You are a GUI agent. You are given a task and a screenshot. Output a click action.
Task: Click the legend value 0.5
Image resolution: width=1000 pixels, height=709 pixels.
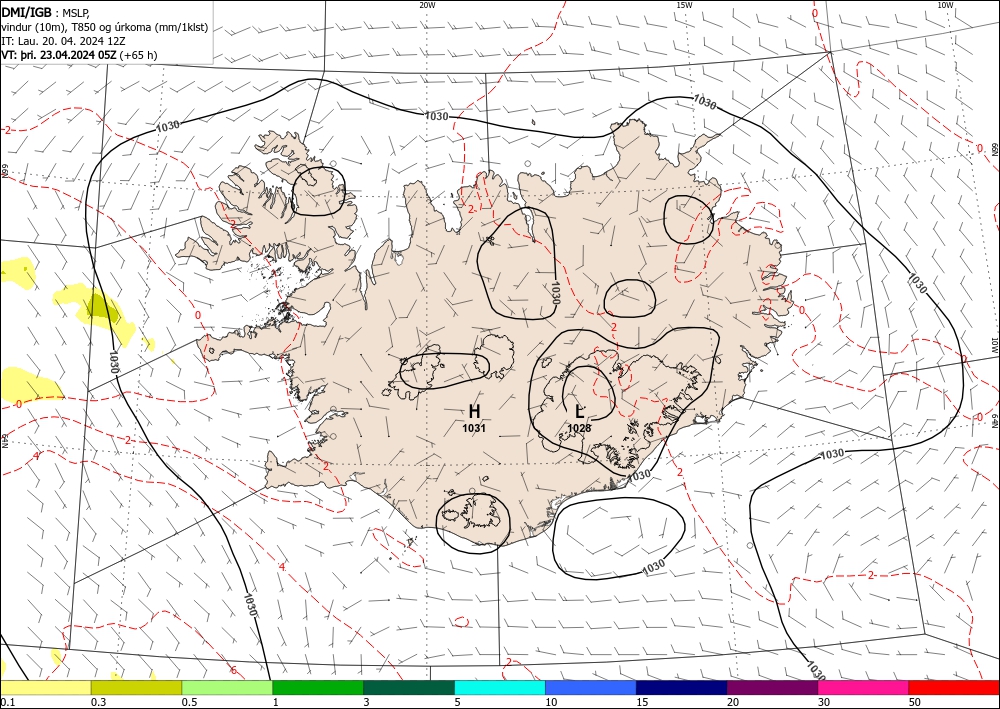[189, 702]
